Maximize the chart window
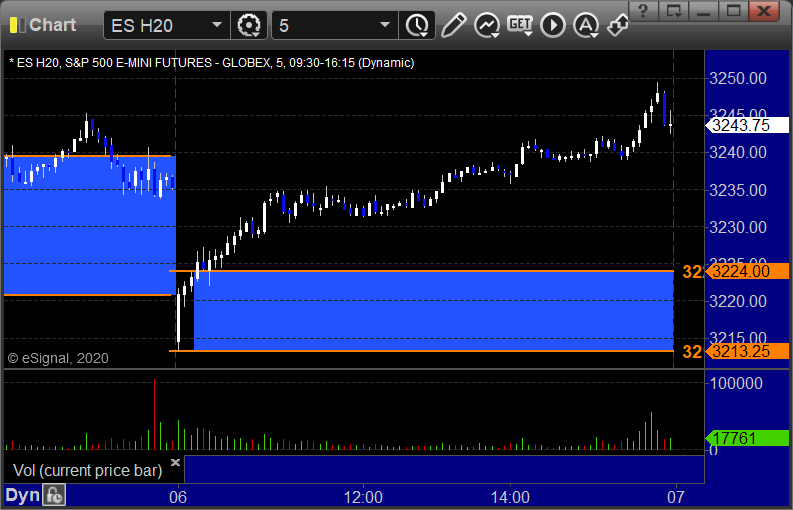793x510 pixels. (733, 10)
